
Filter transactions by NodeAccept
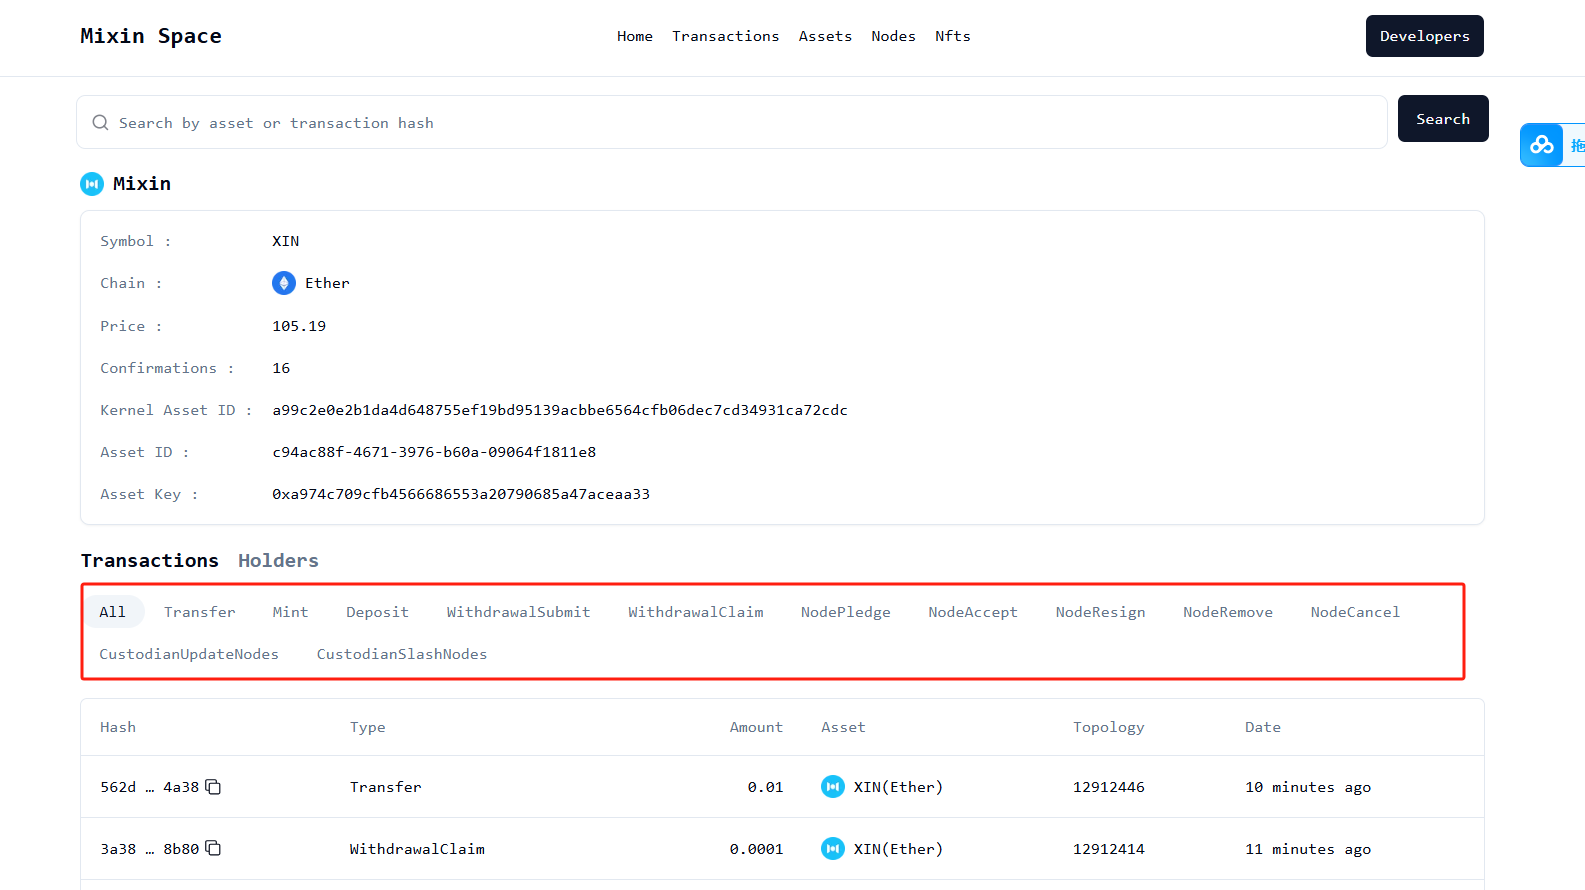tap(973, 612)
